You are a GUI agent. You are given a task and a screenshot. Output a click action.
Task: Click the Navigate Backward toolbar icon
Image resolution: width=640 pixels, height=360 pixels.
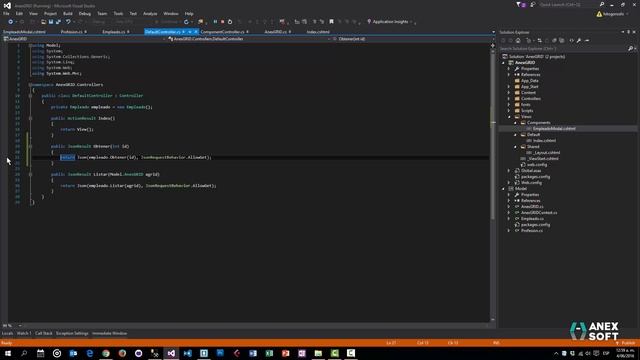[x=11, y=22]
